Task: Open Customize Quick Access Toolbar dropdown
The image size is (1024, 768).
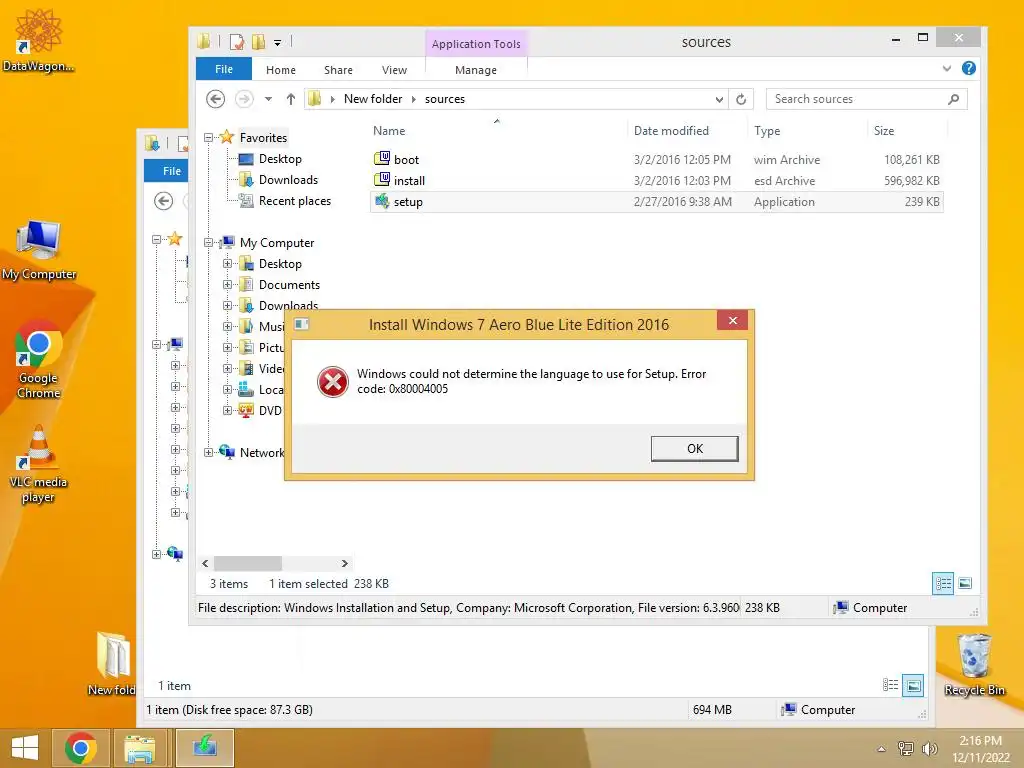Action: 278,43
